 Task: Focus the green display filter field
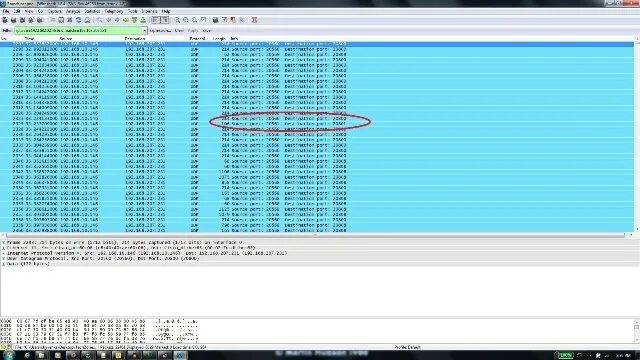coord(78,31)
